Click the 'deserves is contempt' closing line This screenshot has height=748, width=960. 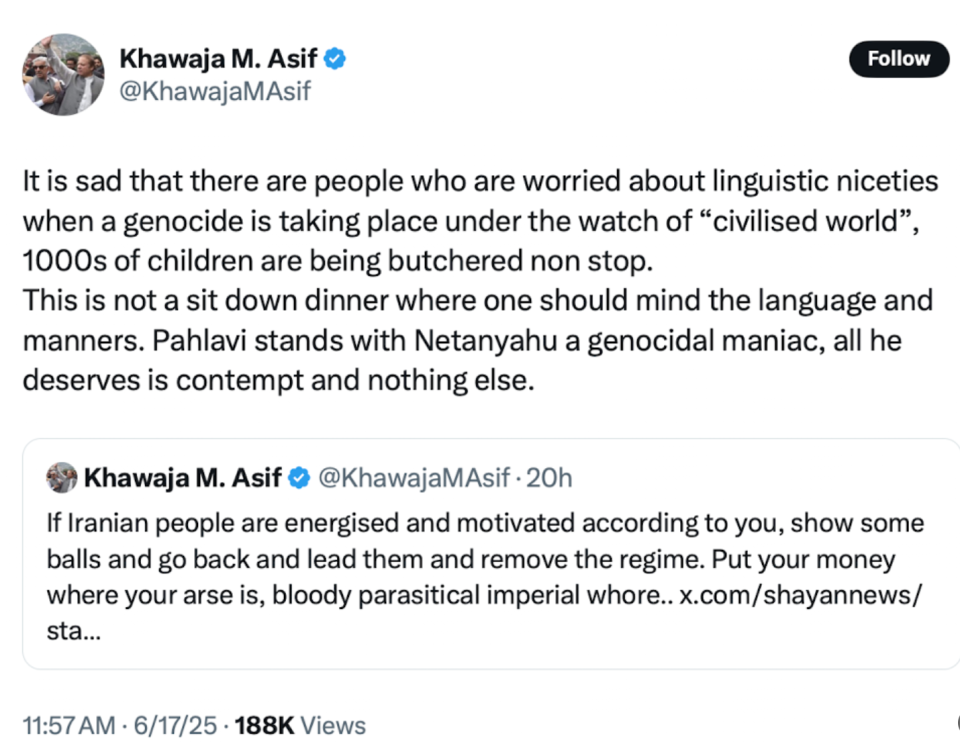[x=279, y=380]
